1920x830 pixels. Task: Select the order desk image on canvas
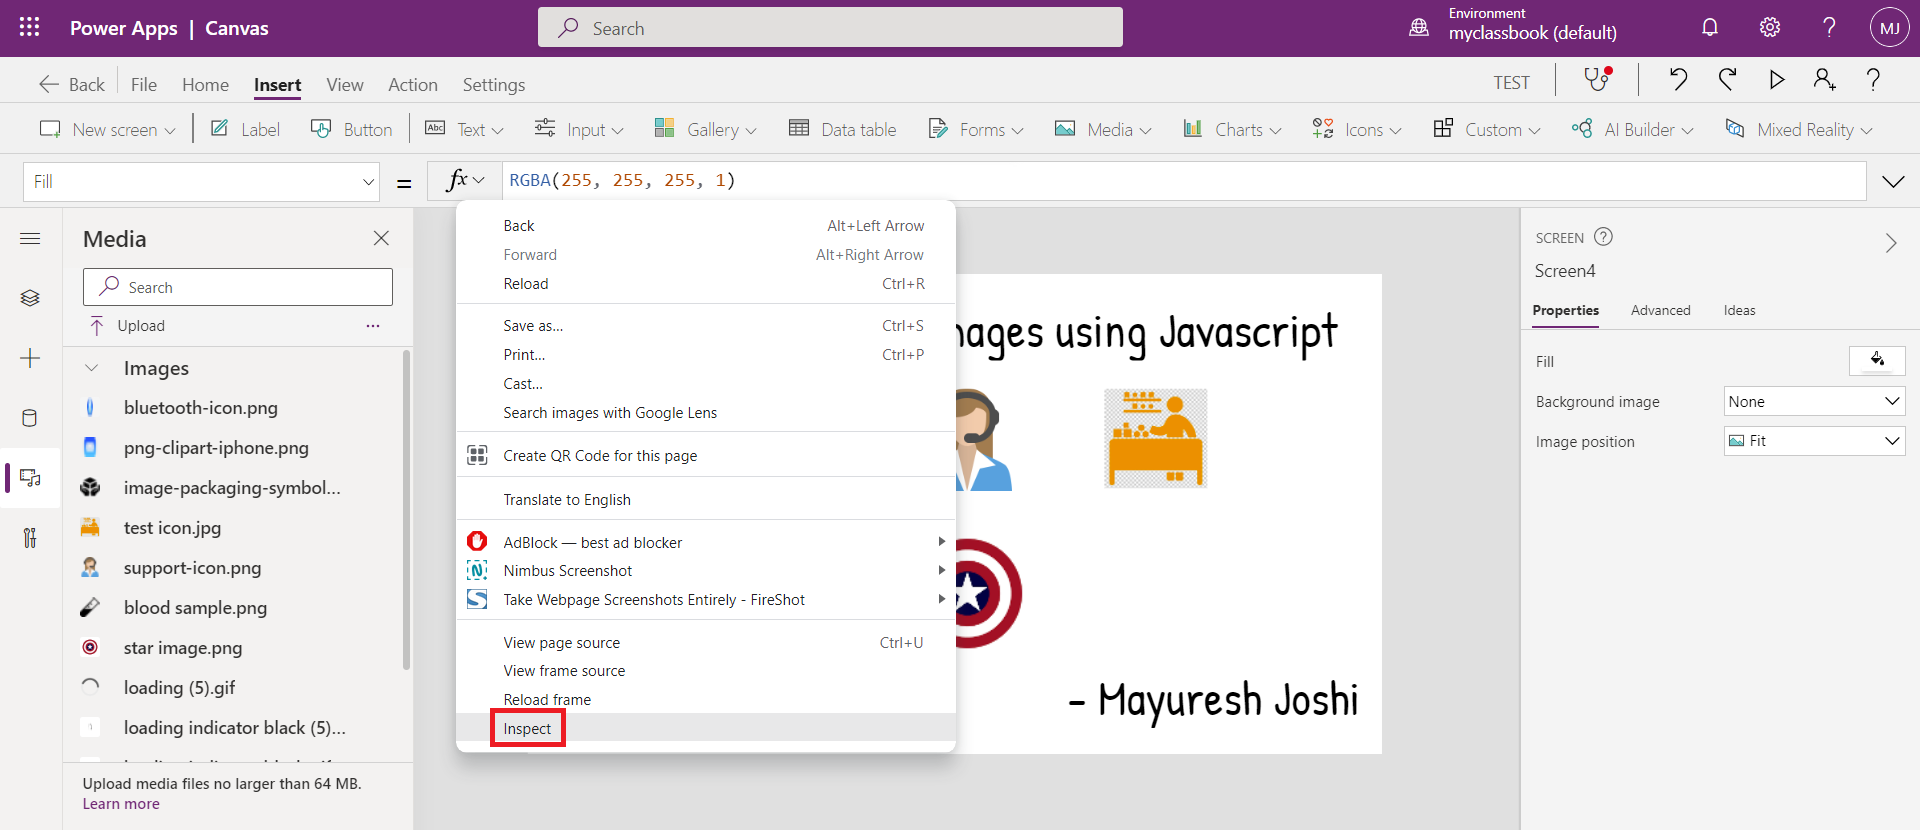(x=1155, y=438)
